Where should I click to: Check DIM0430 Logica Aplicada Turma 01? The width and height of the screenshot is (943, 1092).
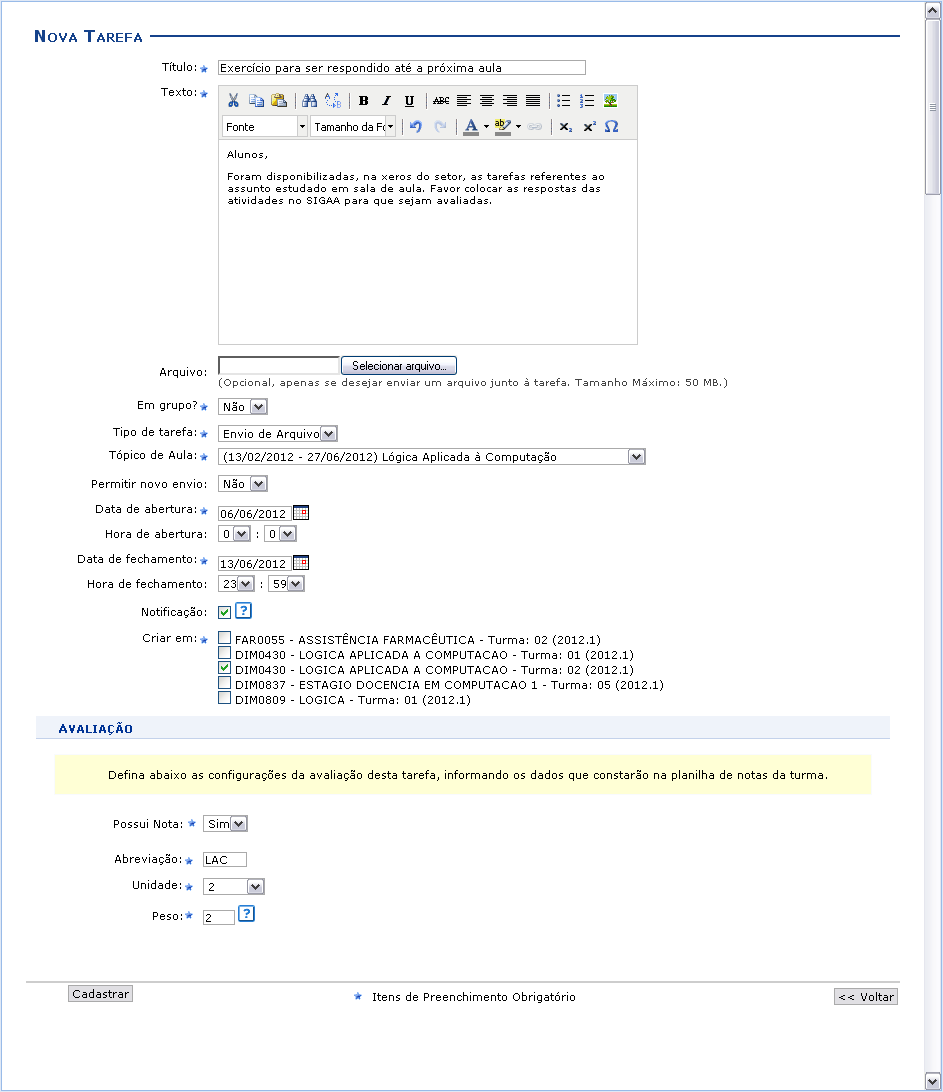click(x=224, y=653)
